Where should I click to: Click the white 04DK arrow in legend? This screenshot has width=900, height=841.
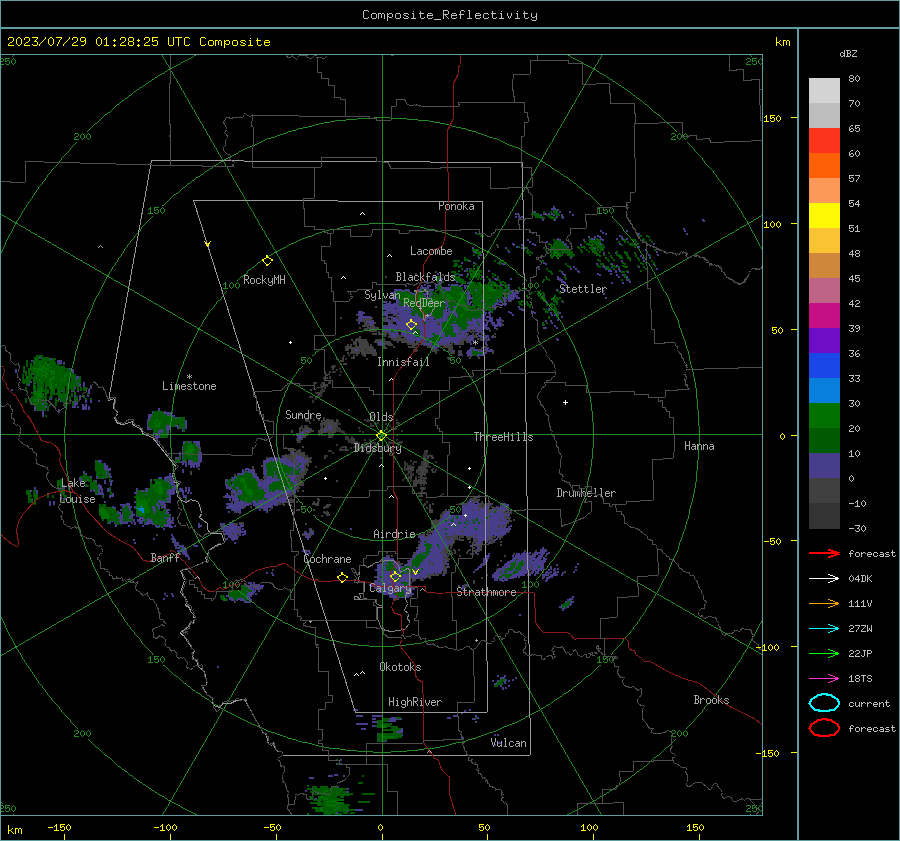[824, 578]
